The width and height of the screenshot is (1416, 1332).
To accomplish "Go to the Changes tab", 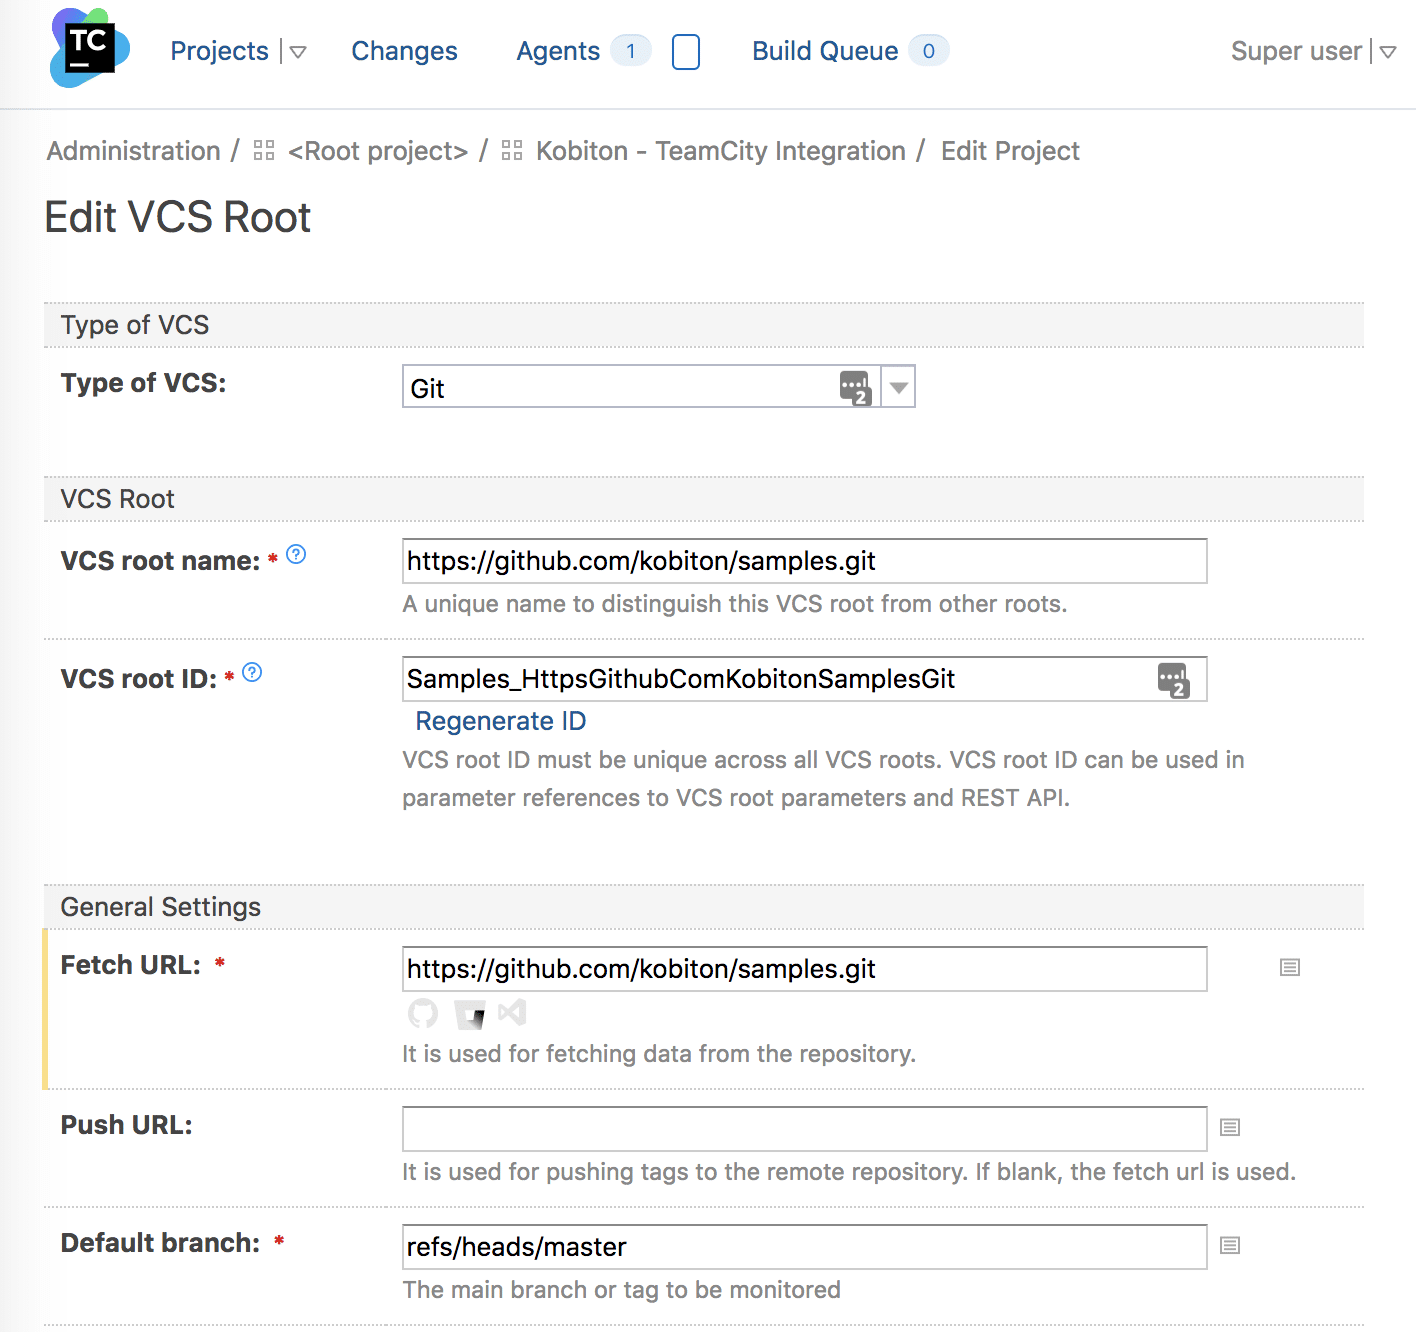I will (404, 51).
